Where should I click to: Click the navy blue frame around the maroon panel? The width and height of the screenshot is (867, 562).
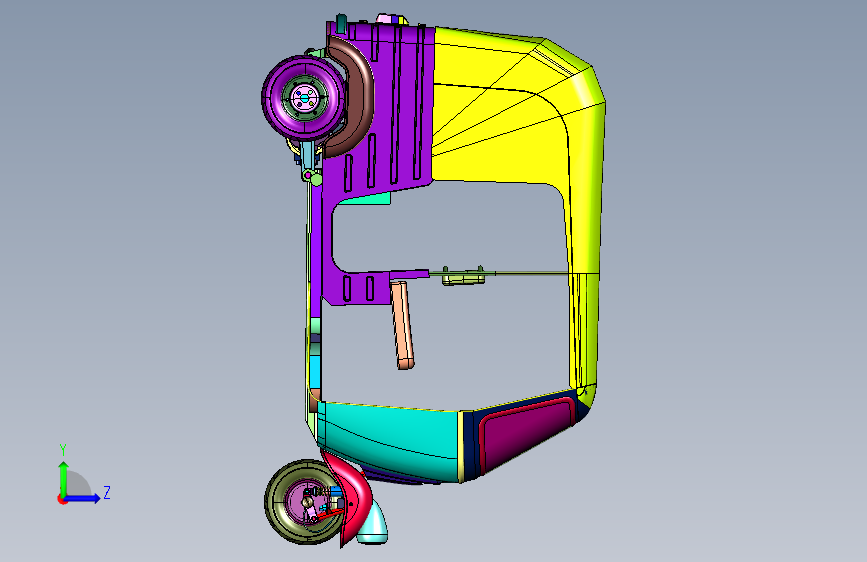470,445
